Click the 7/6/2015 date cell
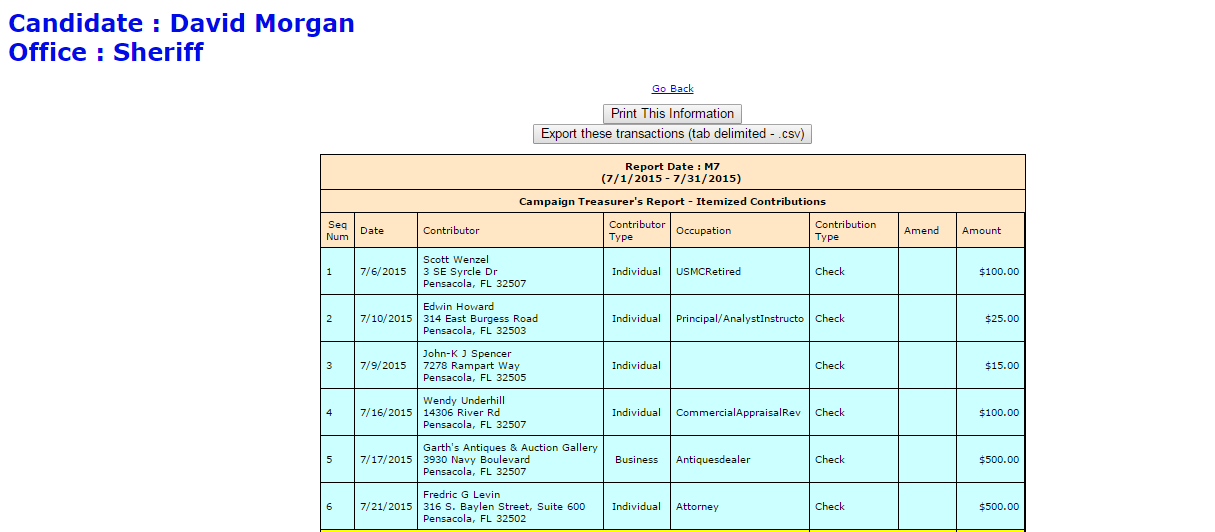 pyautogui.click(x=383, y=271)
